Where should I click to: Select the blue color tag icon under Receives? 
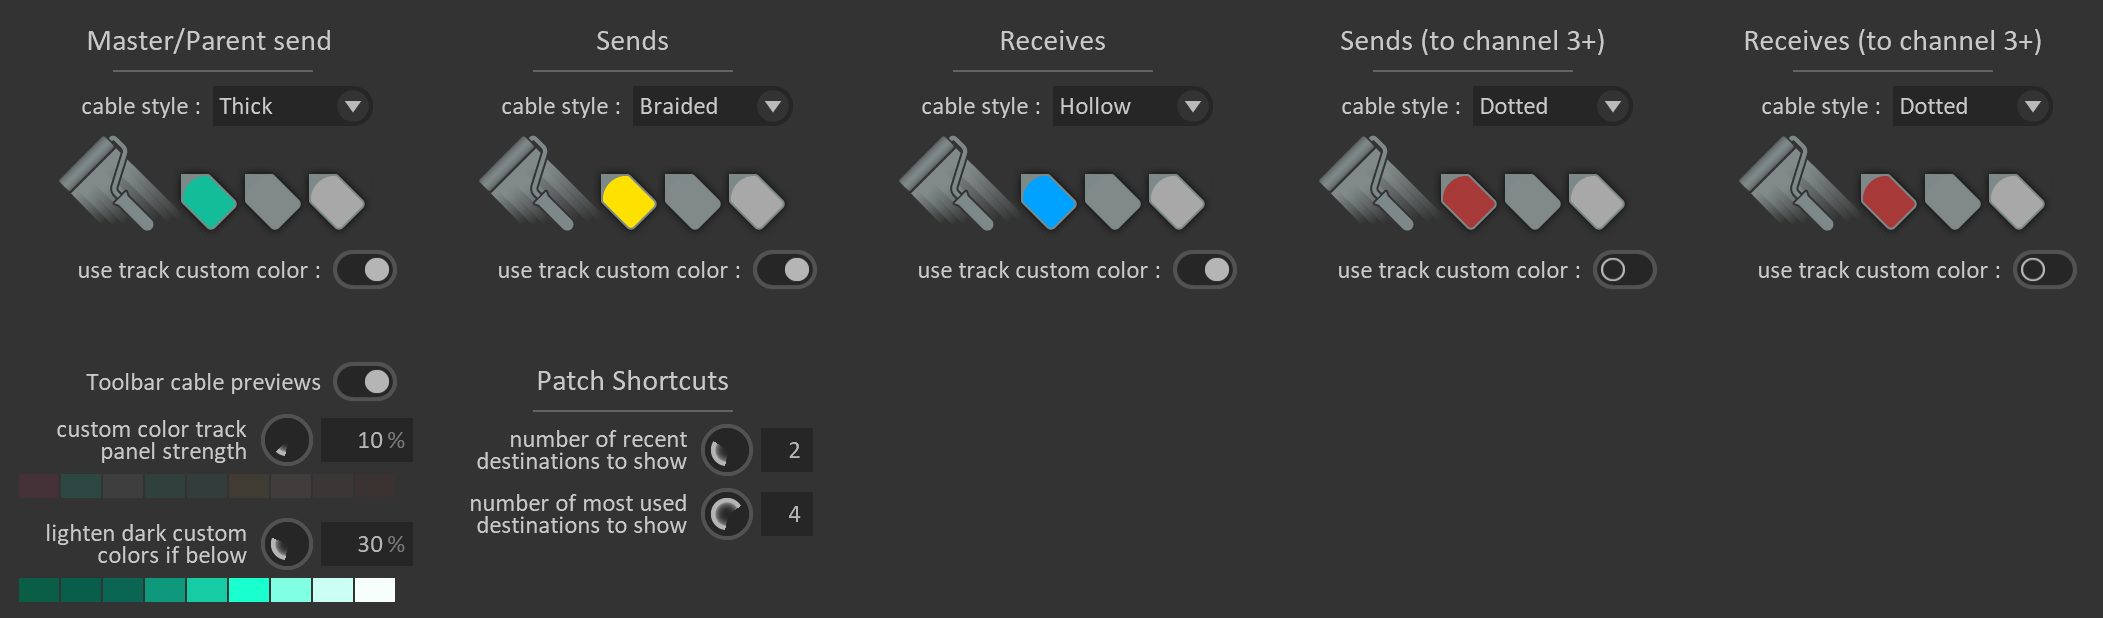(x=1048, y=197)
